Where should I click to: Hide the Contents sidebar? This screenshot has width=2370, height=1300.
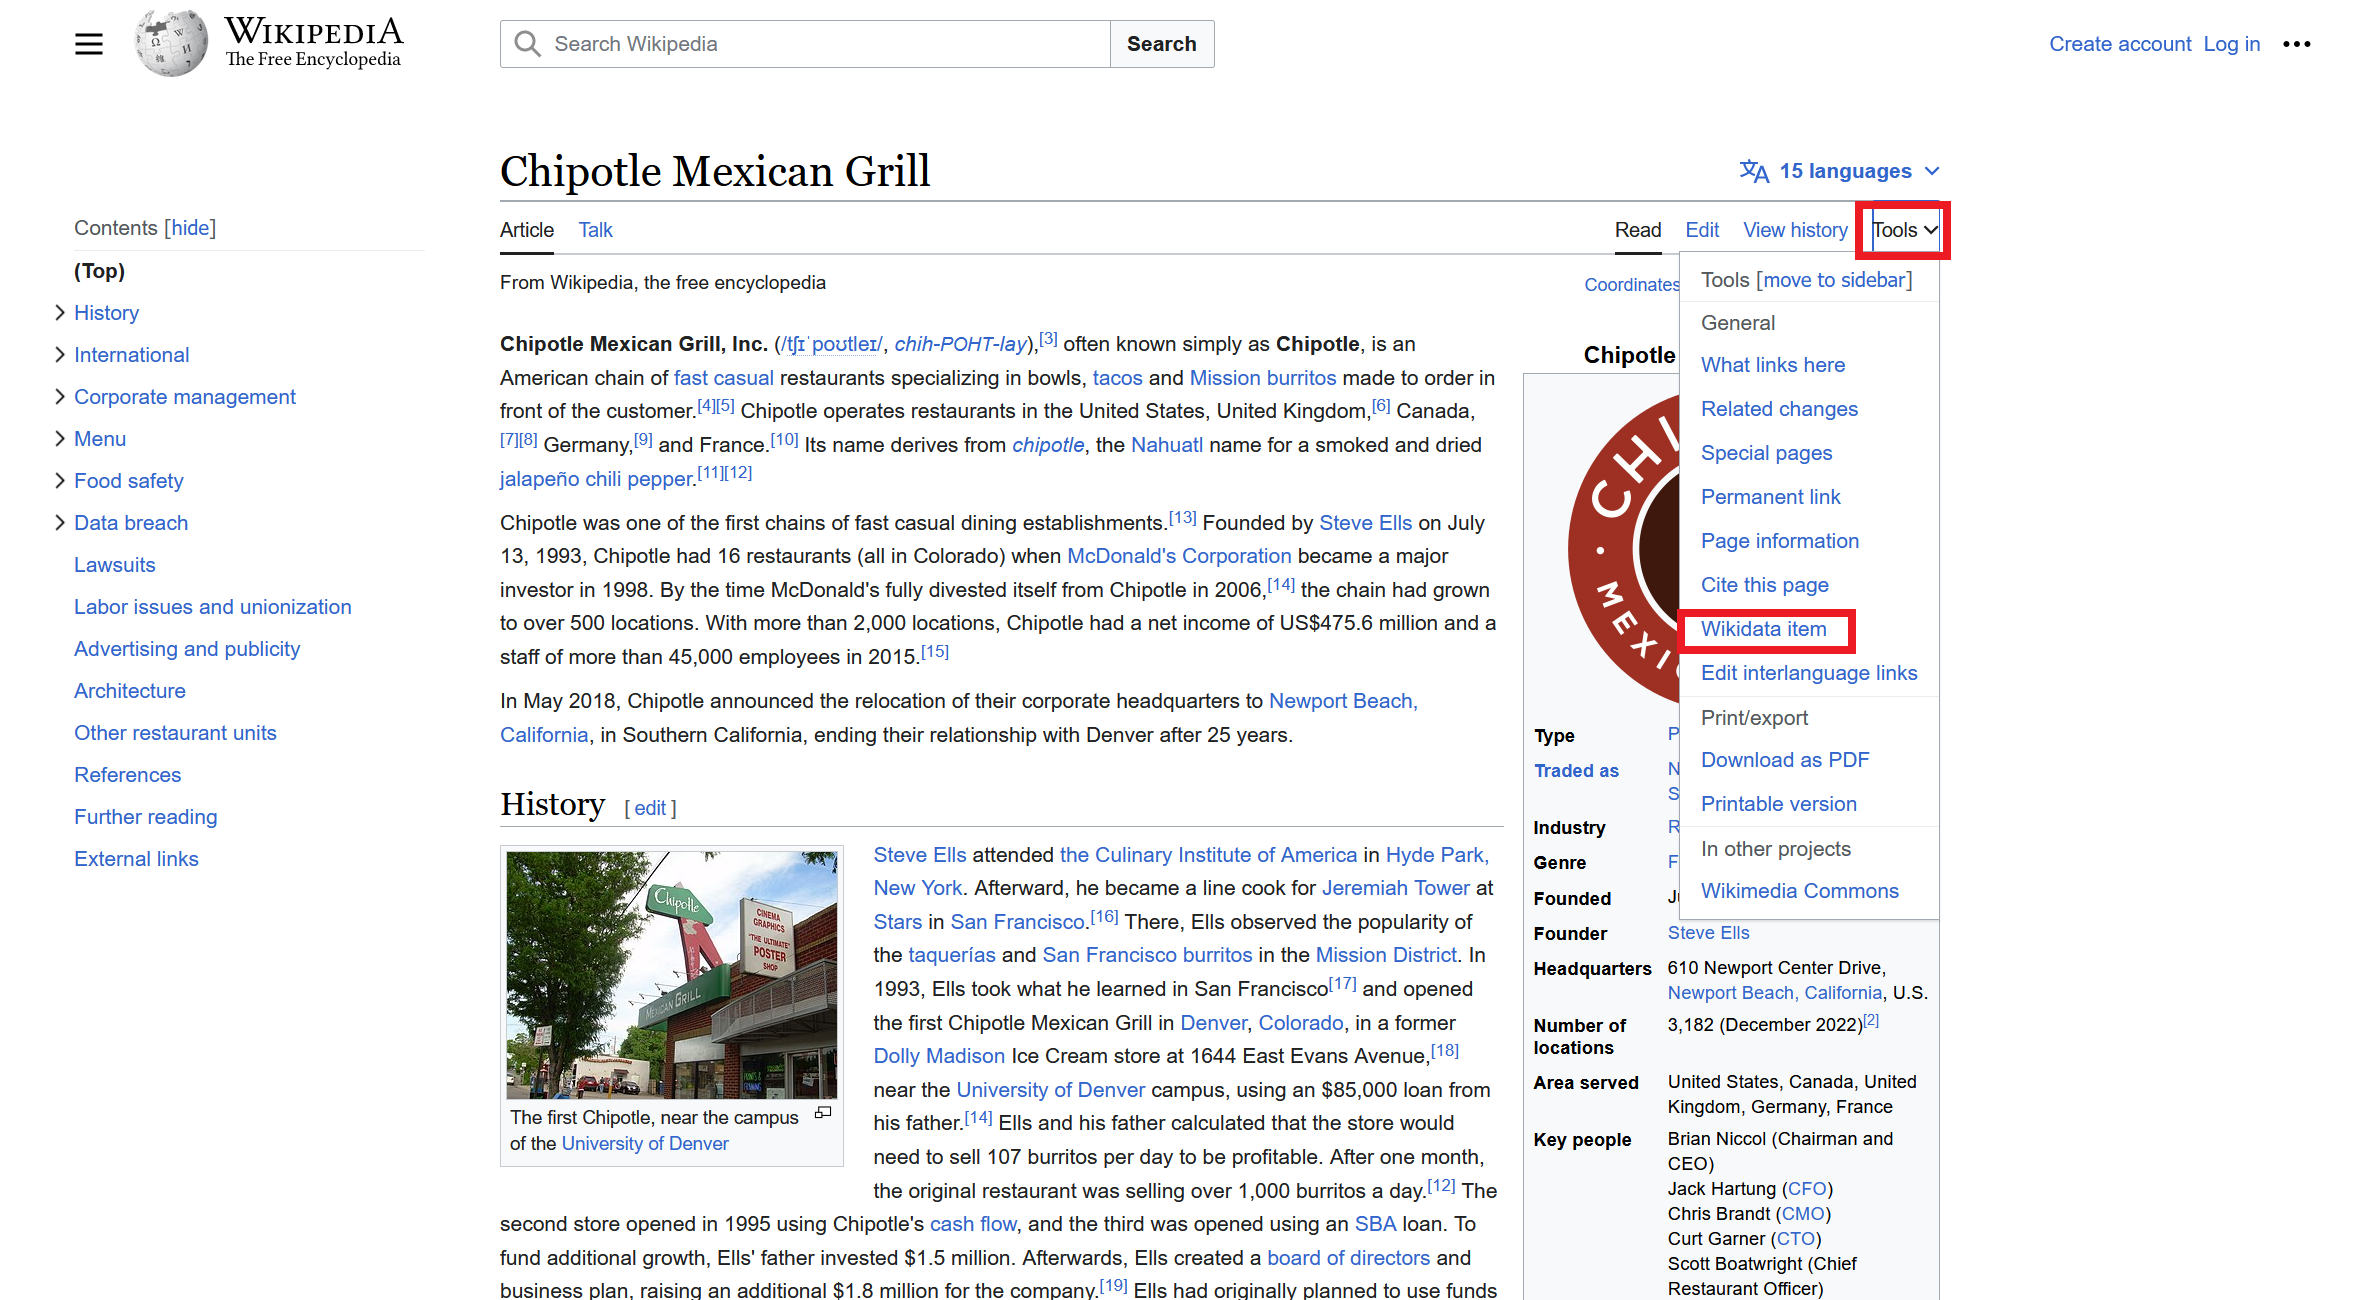click(190, 228)
